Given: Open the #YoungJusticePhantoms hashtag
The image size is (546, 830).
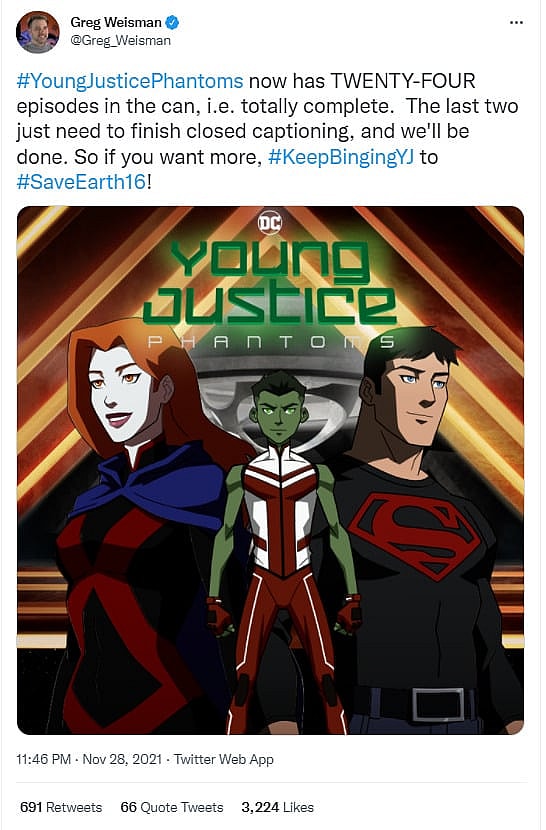Looking at the screenshot, I should click(130, 81).
